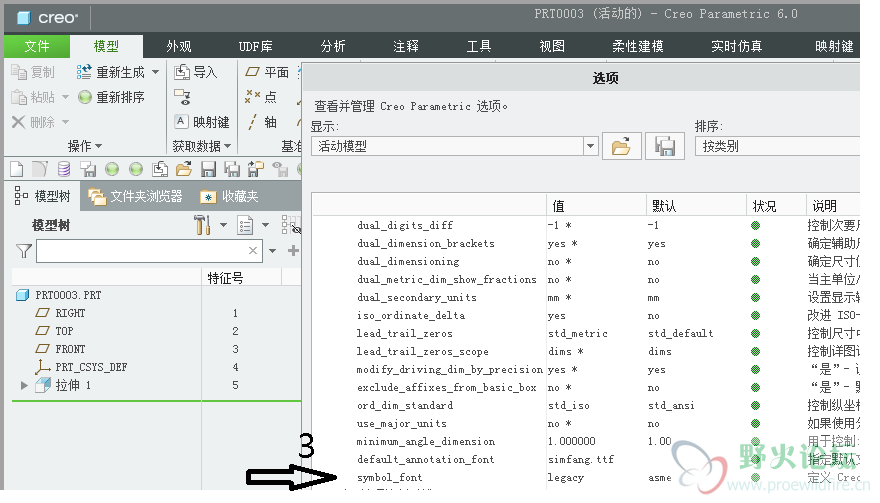880x503 pixels.
Task: Click the open configuration file folder button
Action: coord(621,147)
